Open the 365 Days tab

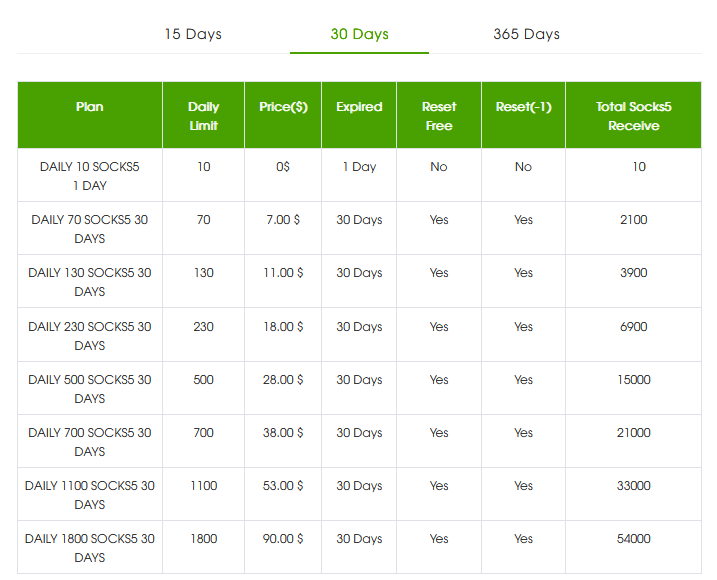point(526,34)
